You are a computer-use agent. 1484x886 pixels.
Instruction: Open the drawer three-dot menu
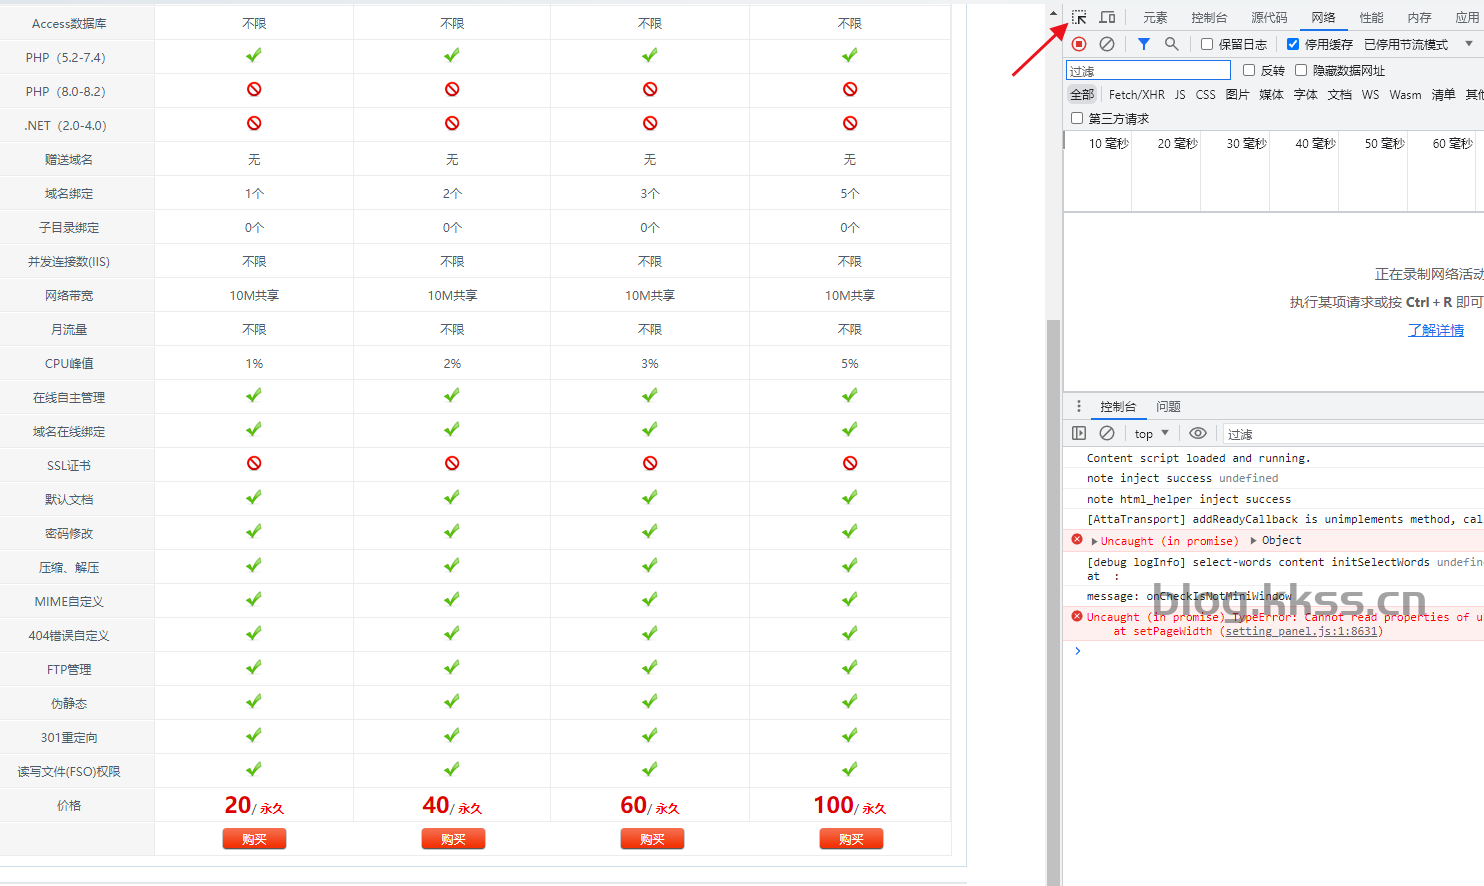1079,406
